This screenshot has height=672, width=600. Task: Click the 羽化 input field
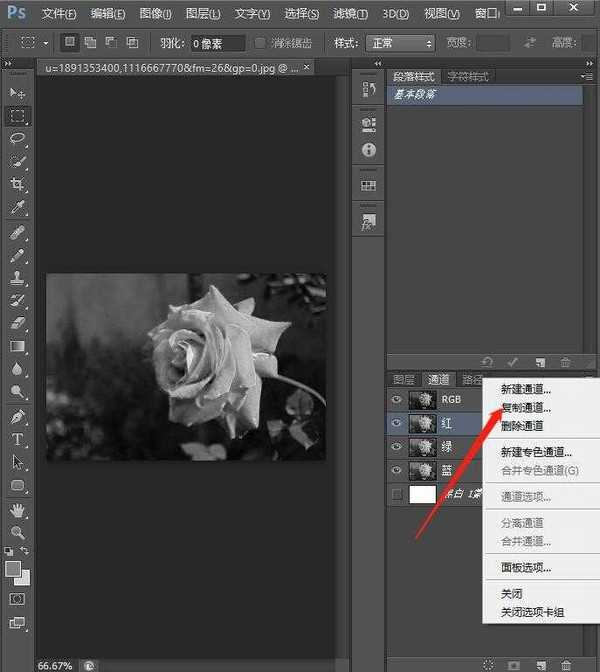point(219,44)
